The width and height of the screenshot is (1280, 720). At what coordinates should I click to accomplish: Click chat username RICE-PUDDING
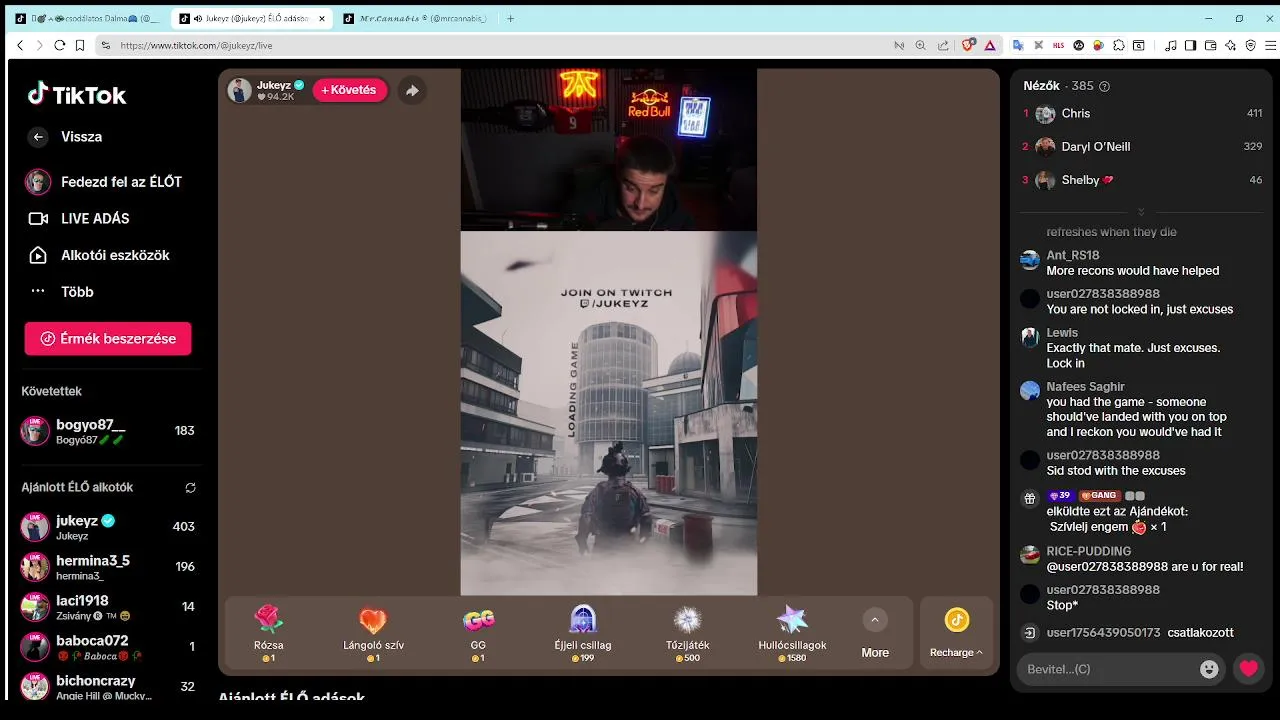coord(1088,551)
